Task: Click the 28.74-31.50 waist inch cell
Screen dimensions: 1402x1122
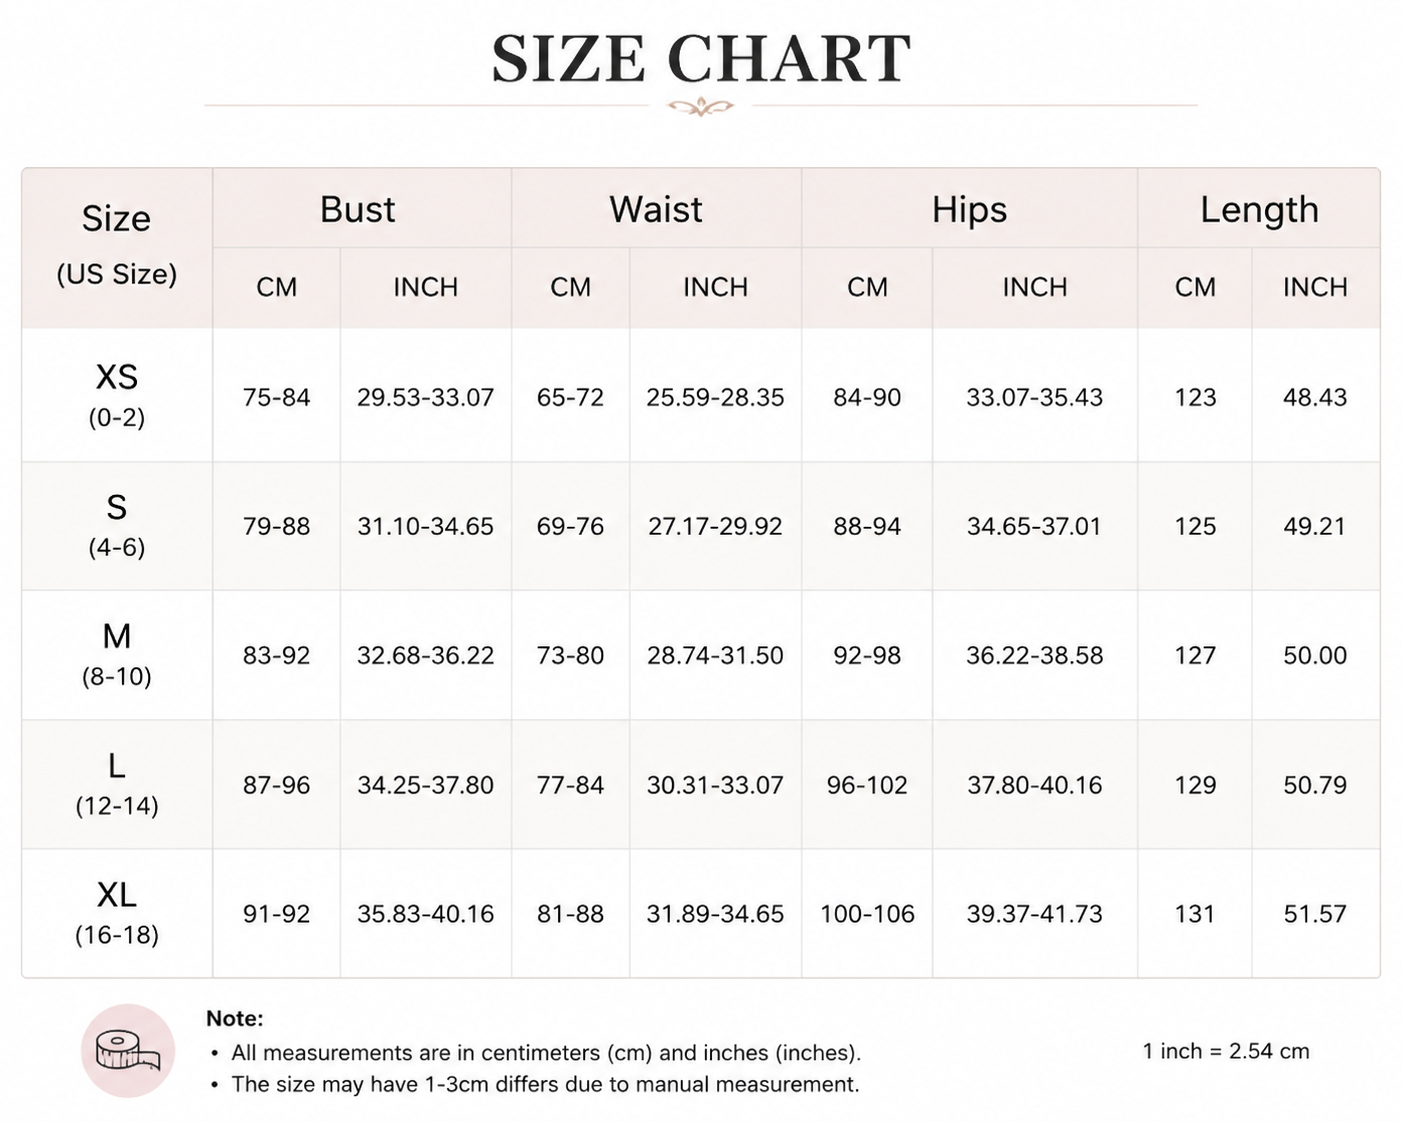Action: pyautogui.click(x=715, y=655)
